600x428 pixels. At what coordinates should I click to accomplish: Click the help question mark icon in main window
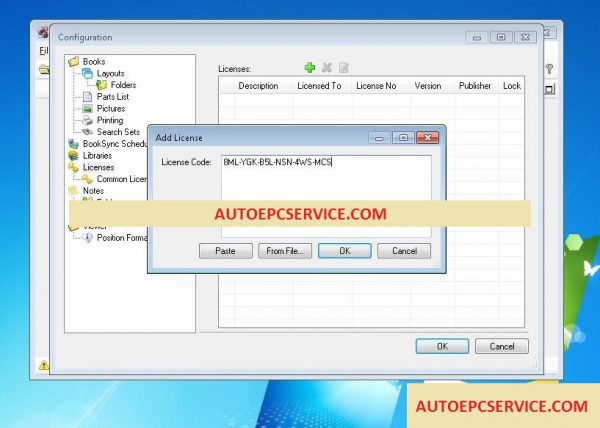pos(549,69)
